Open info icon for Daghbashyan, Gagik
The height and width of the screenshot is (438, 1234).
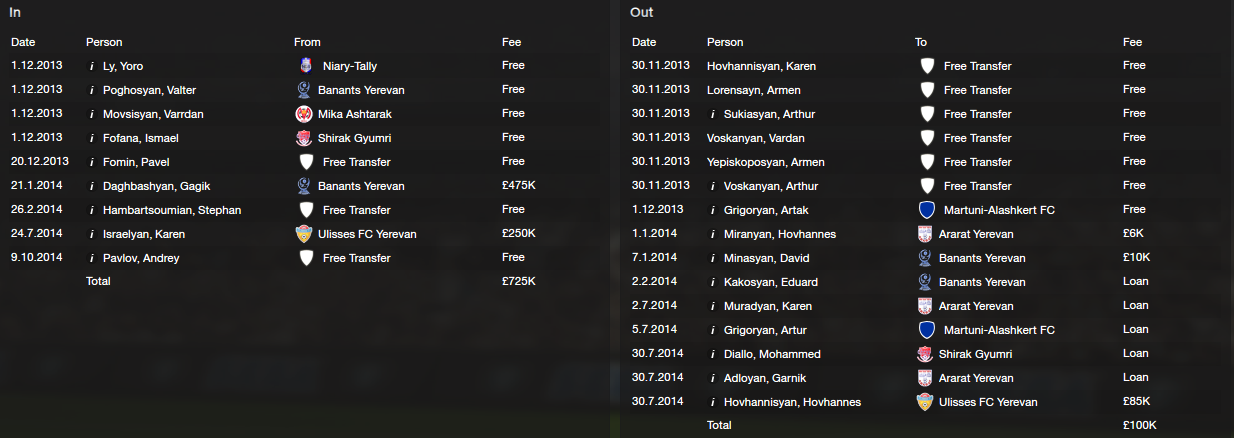(x=91, y=186)
